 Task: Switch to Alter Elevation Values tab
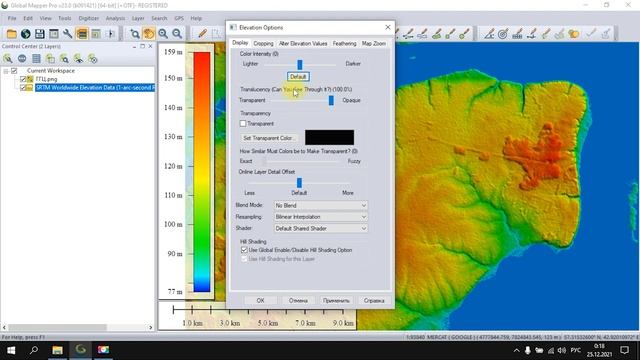[x=303, y=43]
